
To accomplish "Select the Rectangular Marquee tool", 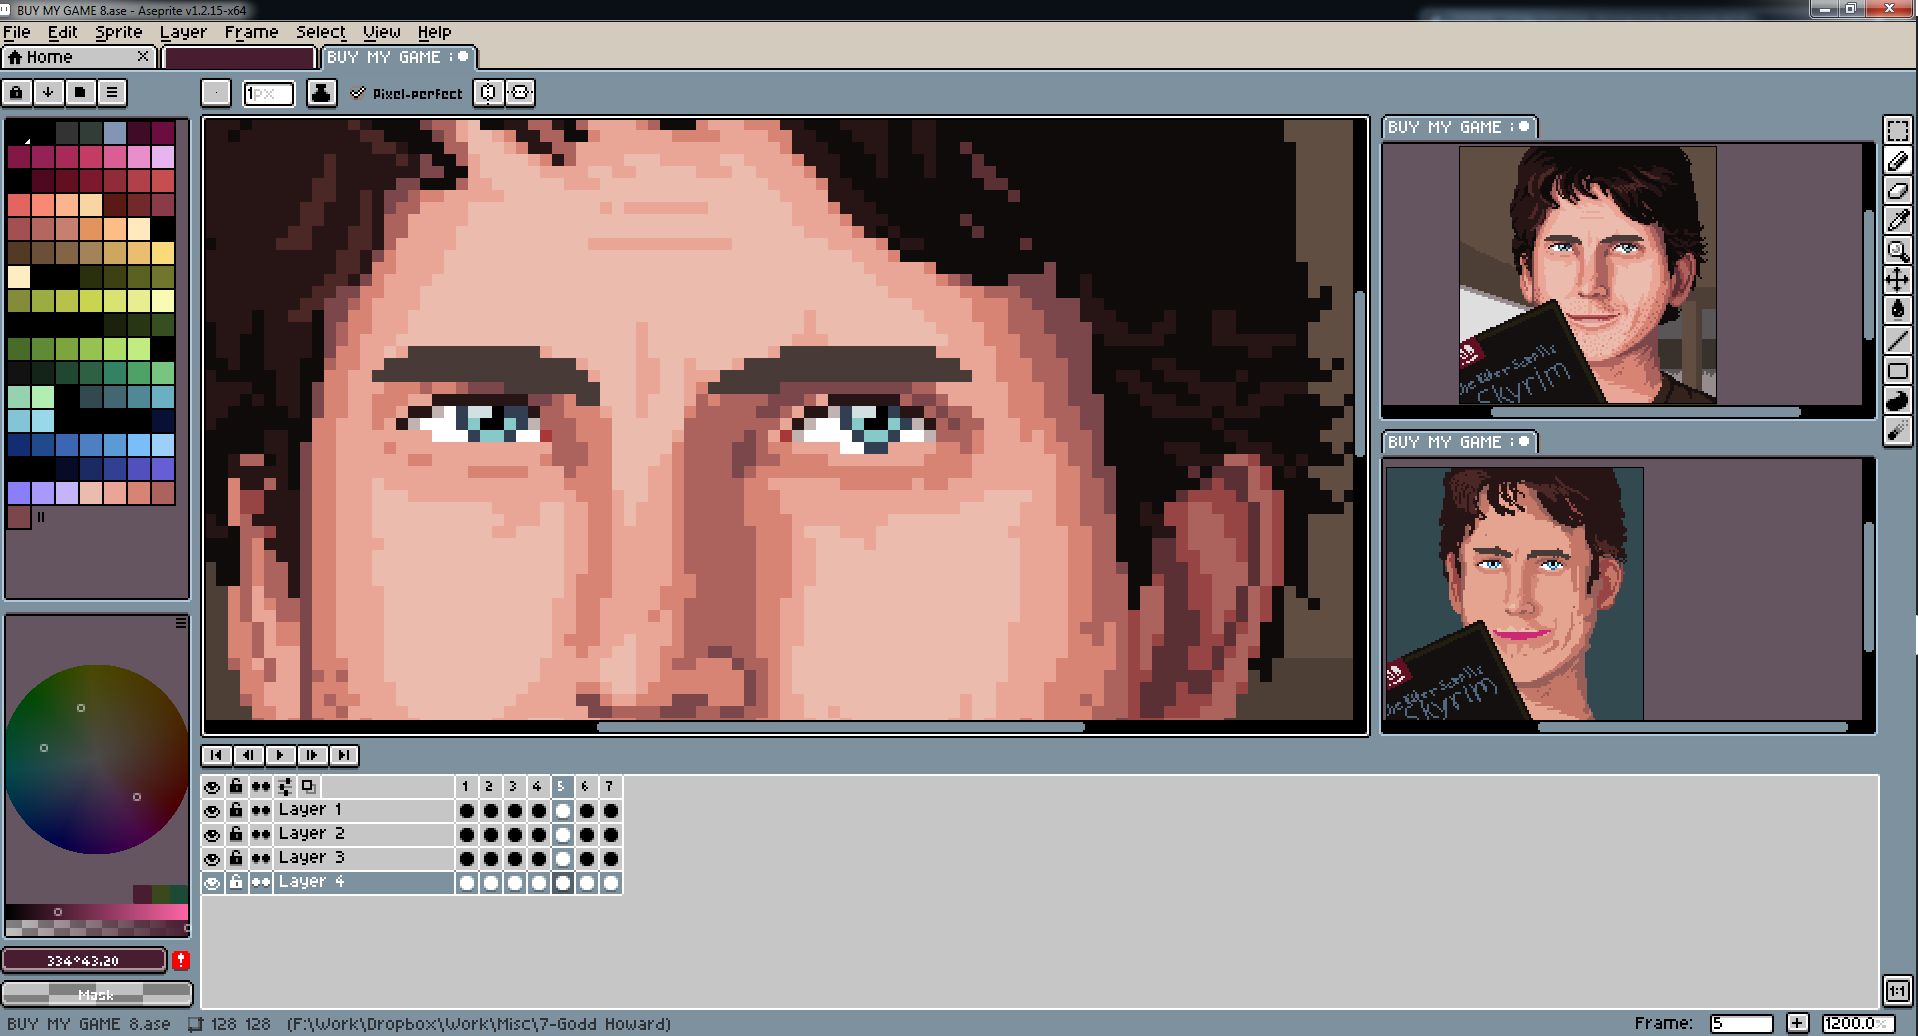I will point(1897,131).
